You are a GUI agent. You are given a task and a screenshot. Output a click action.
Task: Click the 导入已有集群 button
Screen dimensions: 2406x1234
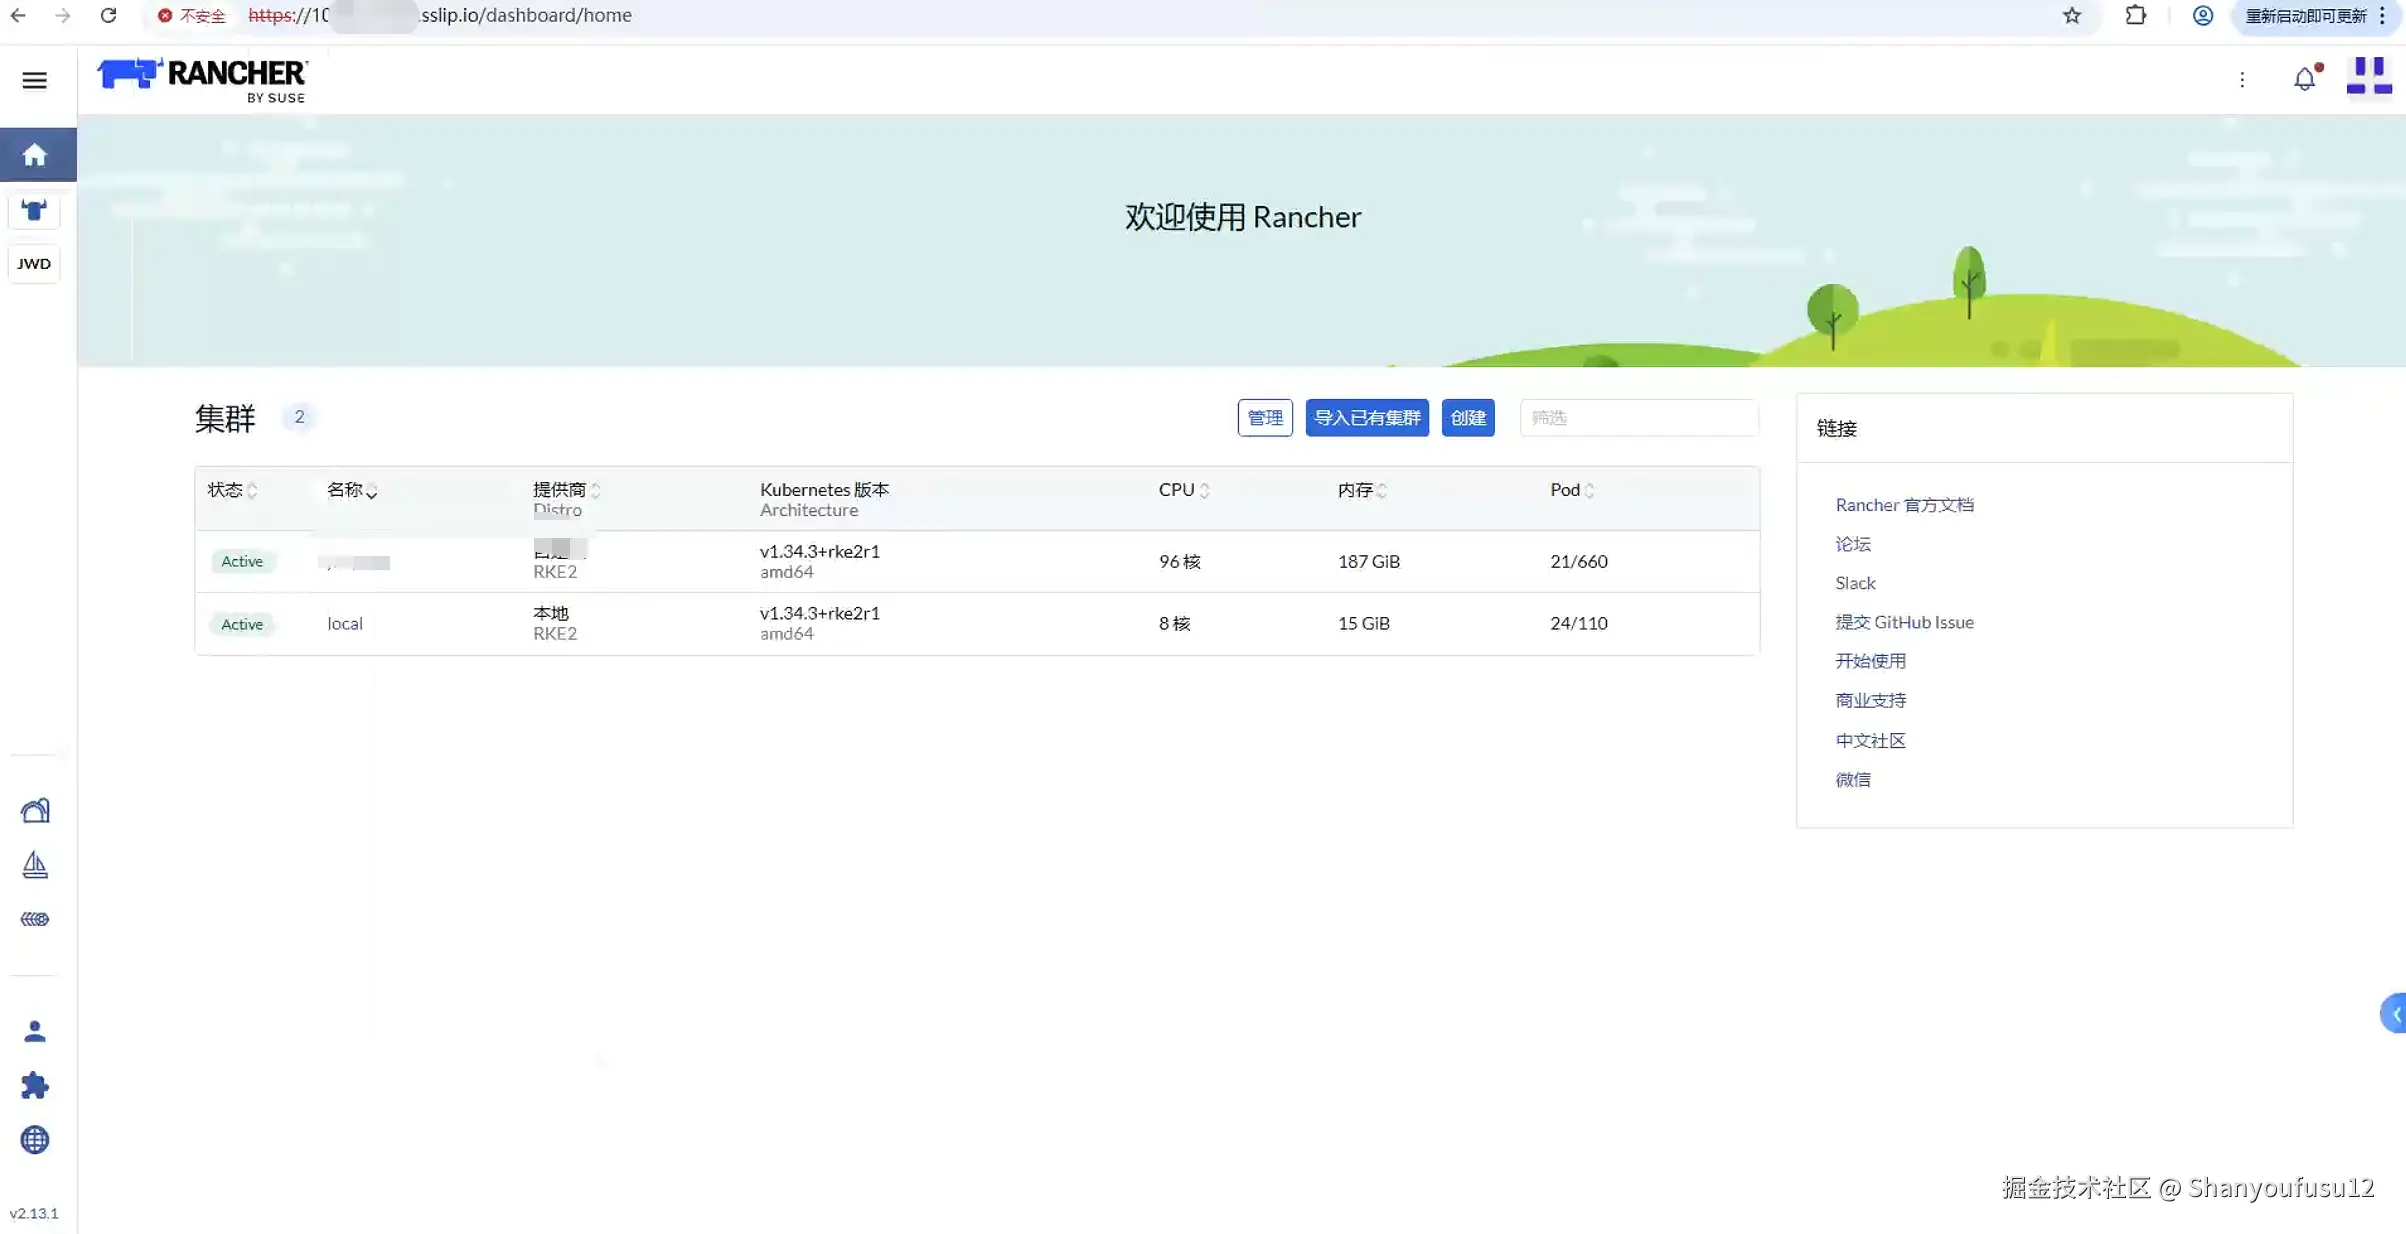click(x=1366, y=418)
